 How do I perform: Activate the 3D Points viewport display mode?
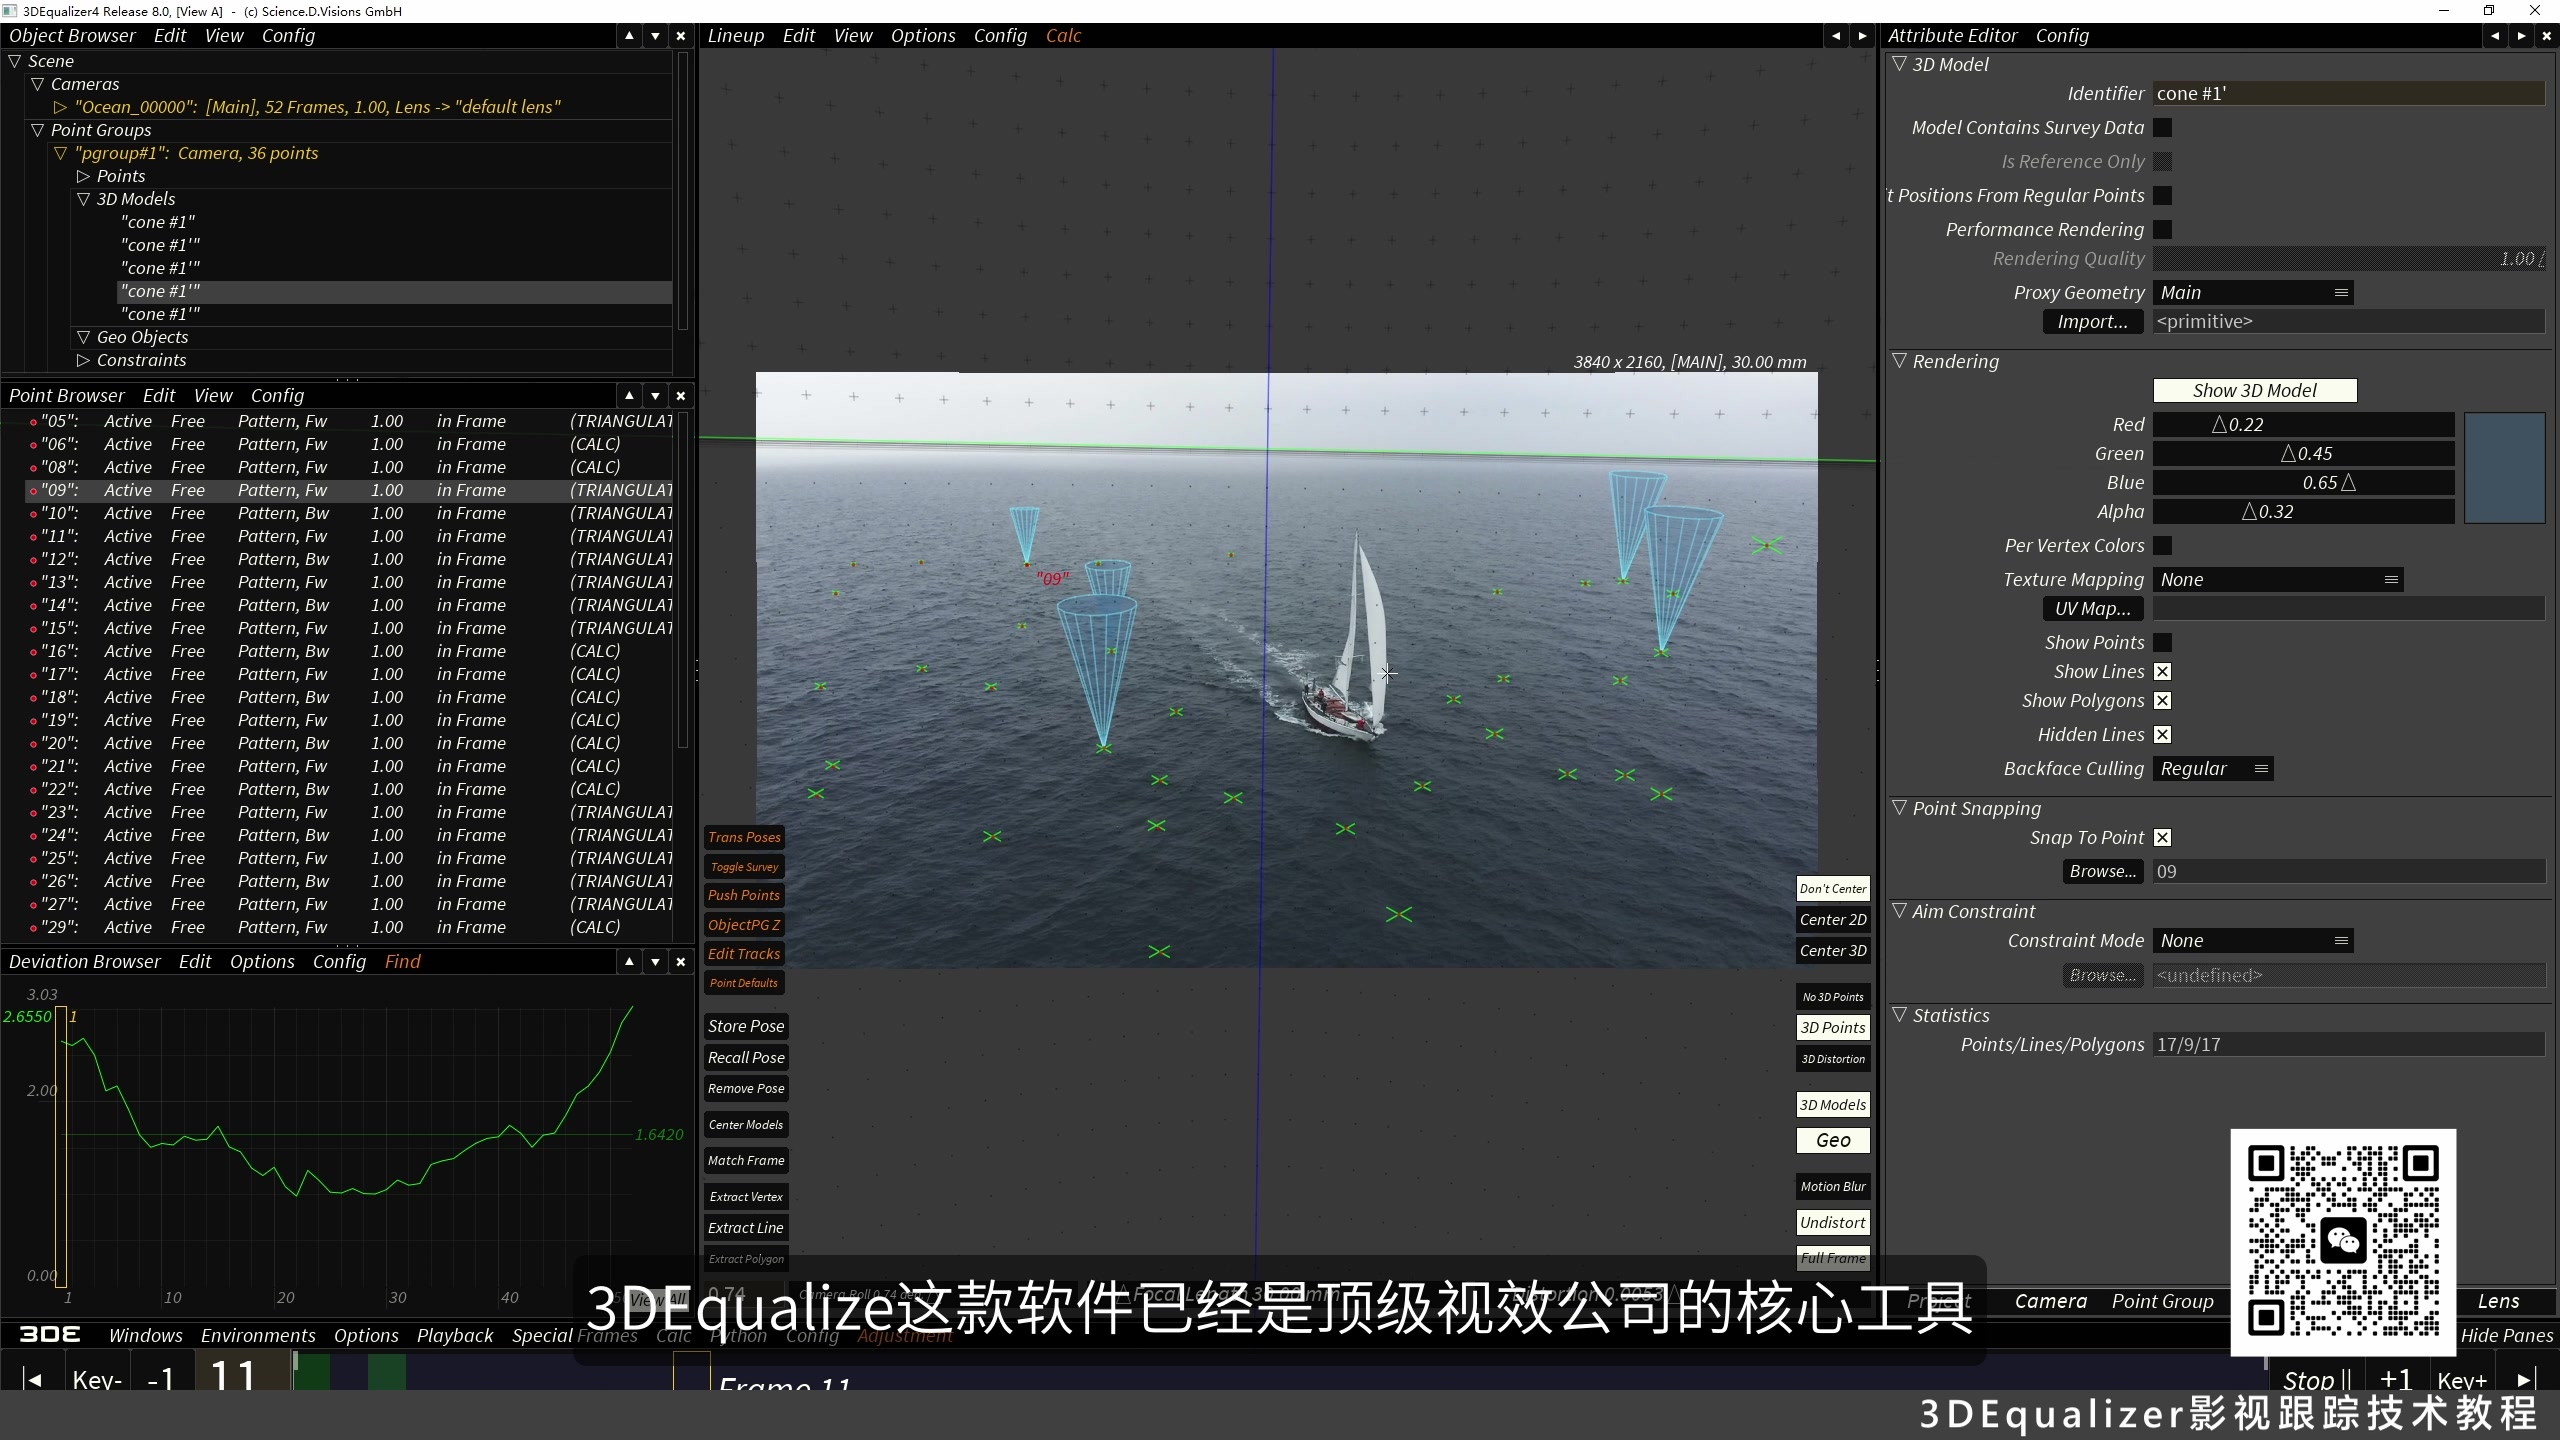1832,1027
